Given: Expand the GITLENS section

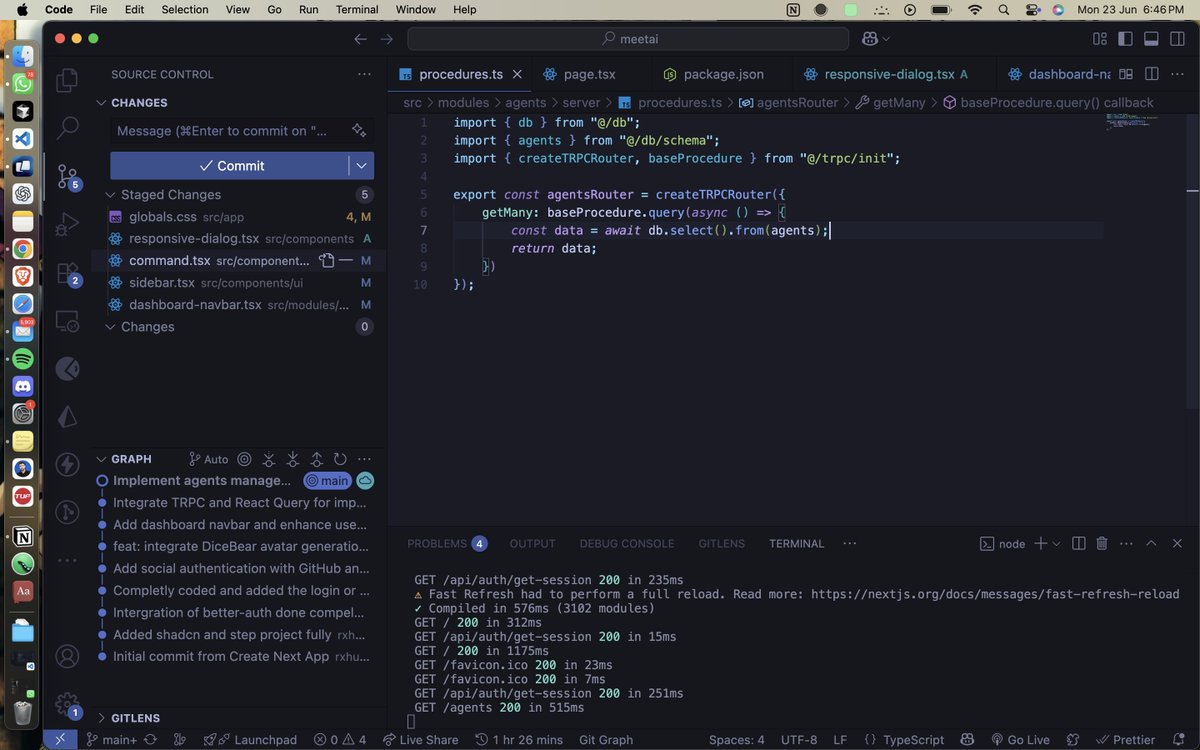Looking at the screenshot, I should 101,718.
